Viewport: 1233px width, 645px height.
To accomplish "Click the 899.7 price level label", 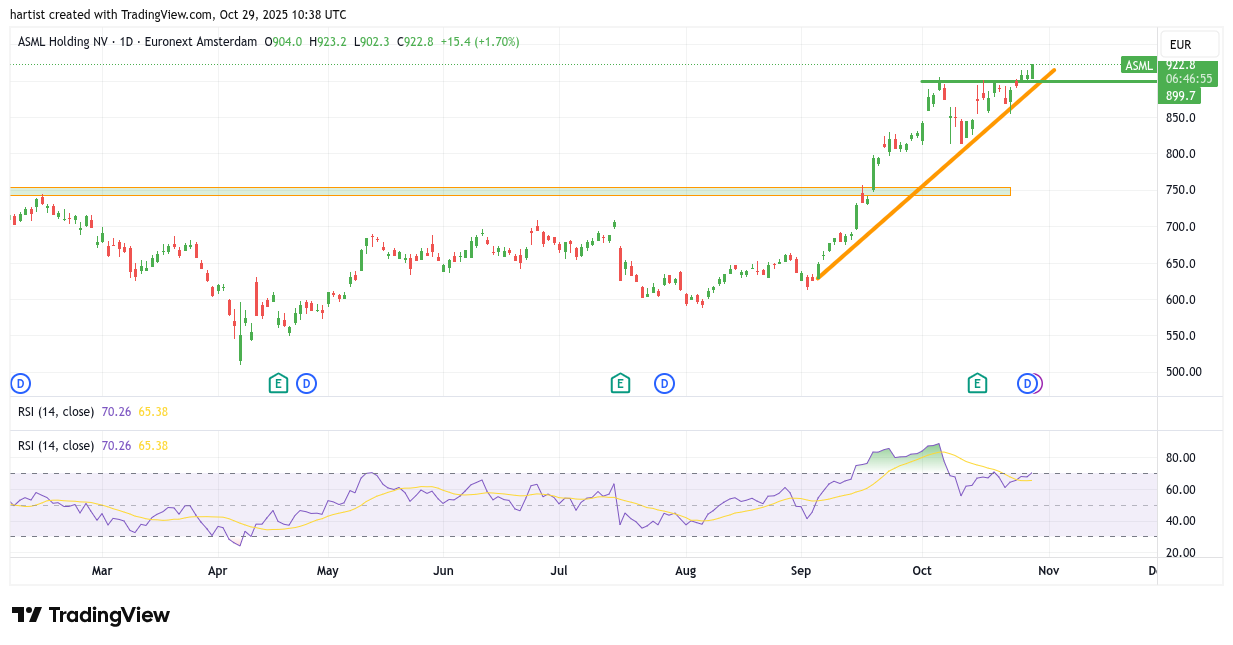I will pos(1180,95).
